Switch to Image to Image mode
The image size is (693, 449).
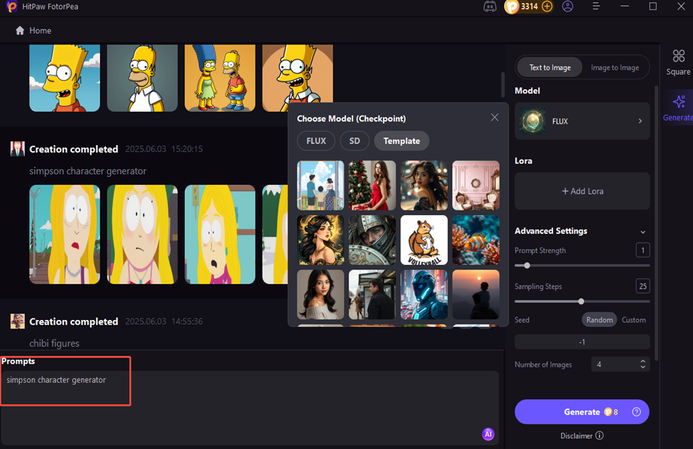coord(615,68)
